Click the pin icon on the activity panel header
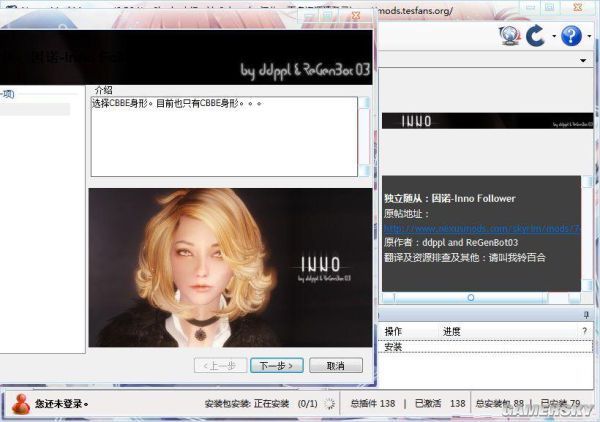This screenshot has height=422, width=600. coord(586,314)
